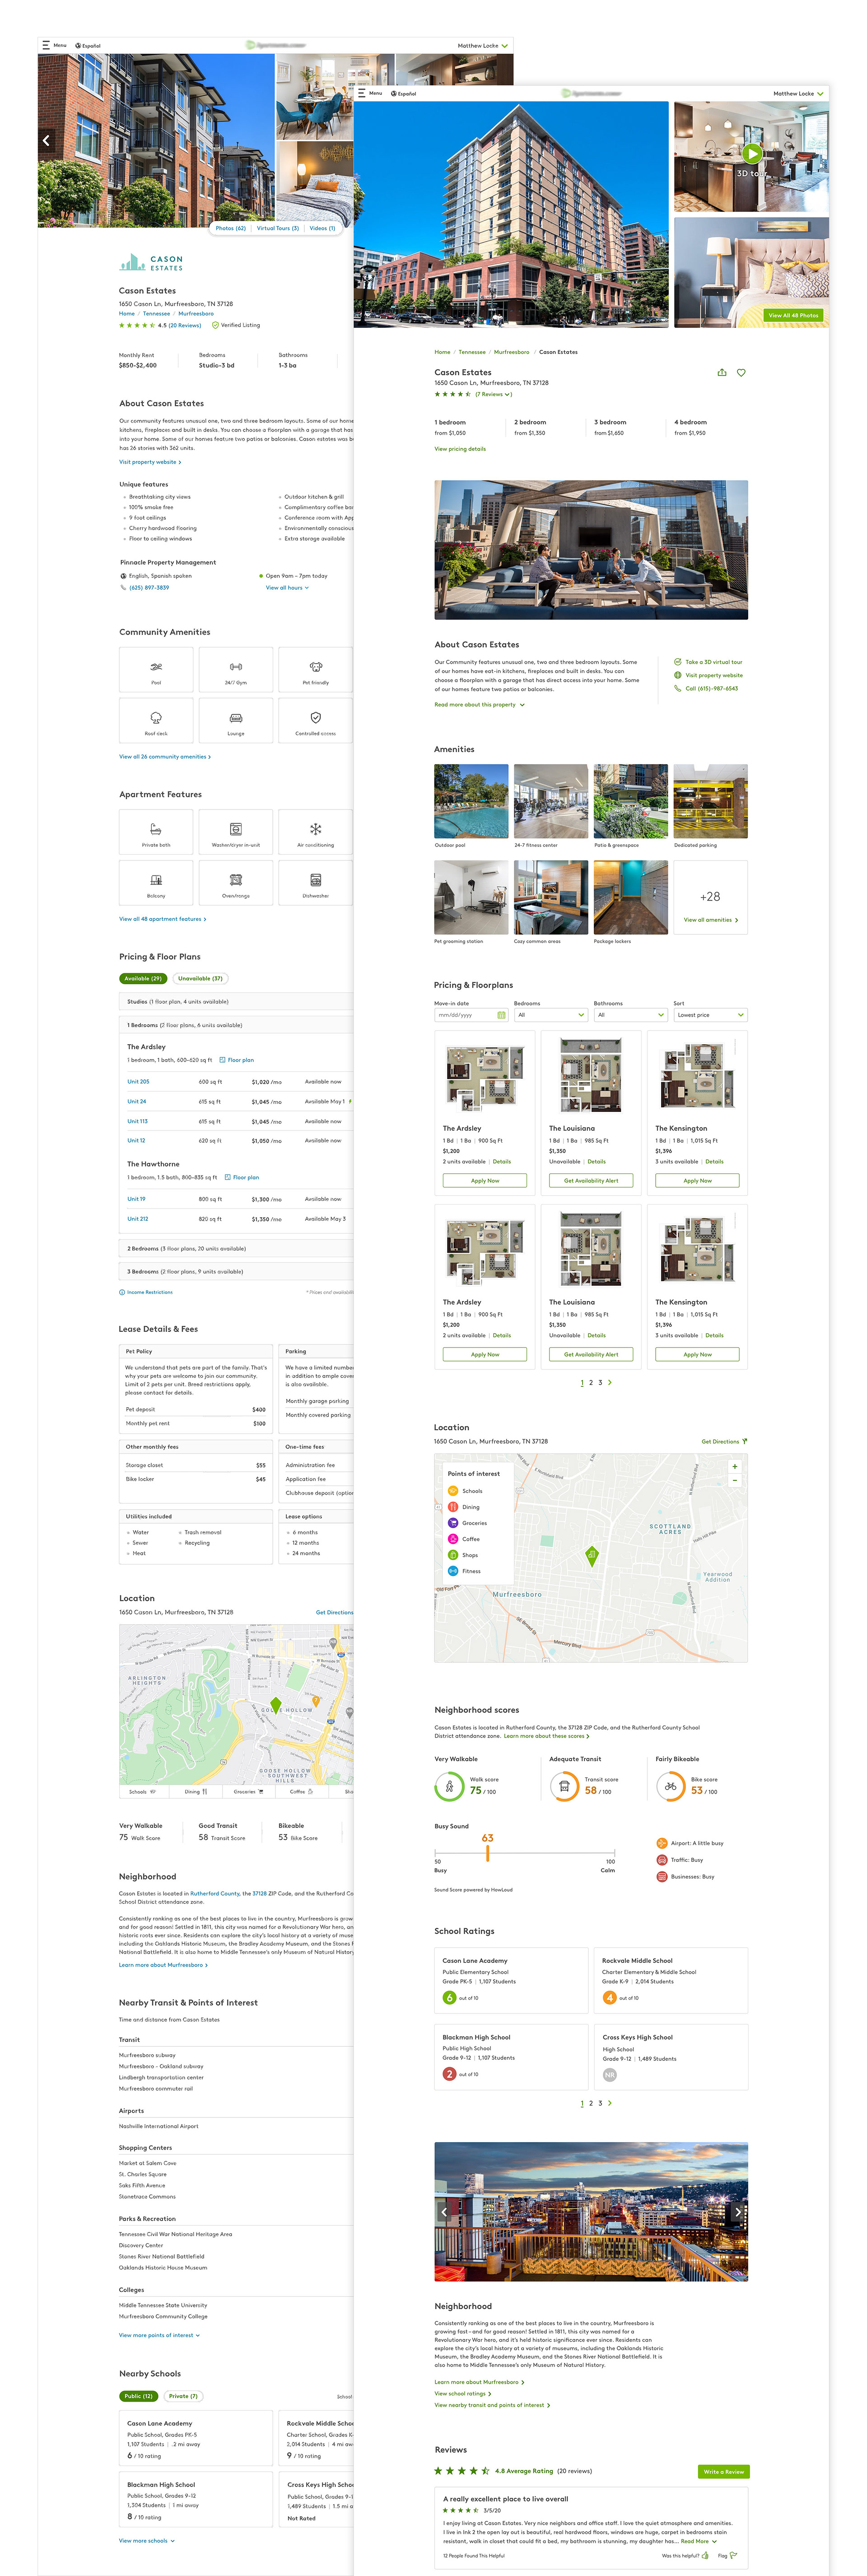This screenshot has width=867, height=2576.
Task: Open View all 26 community amenities link
Action: pos(165,756)
